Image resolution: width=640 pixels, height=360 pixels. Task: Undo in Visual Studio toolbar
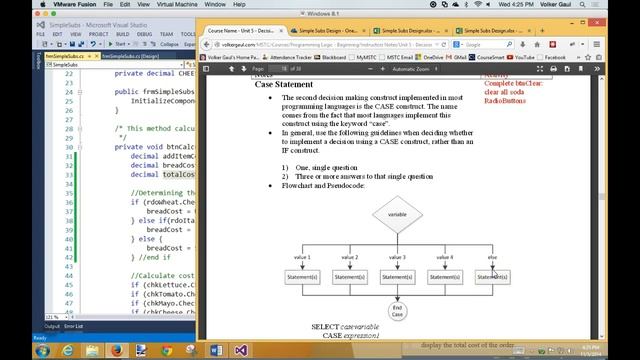(x=93, y=44)
